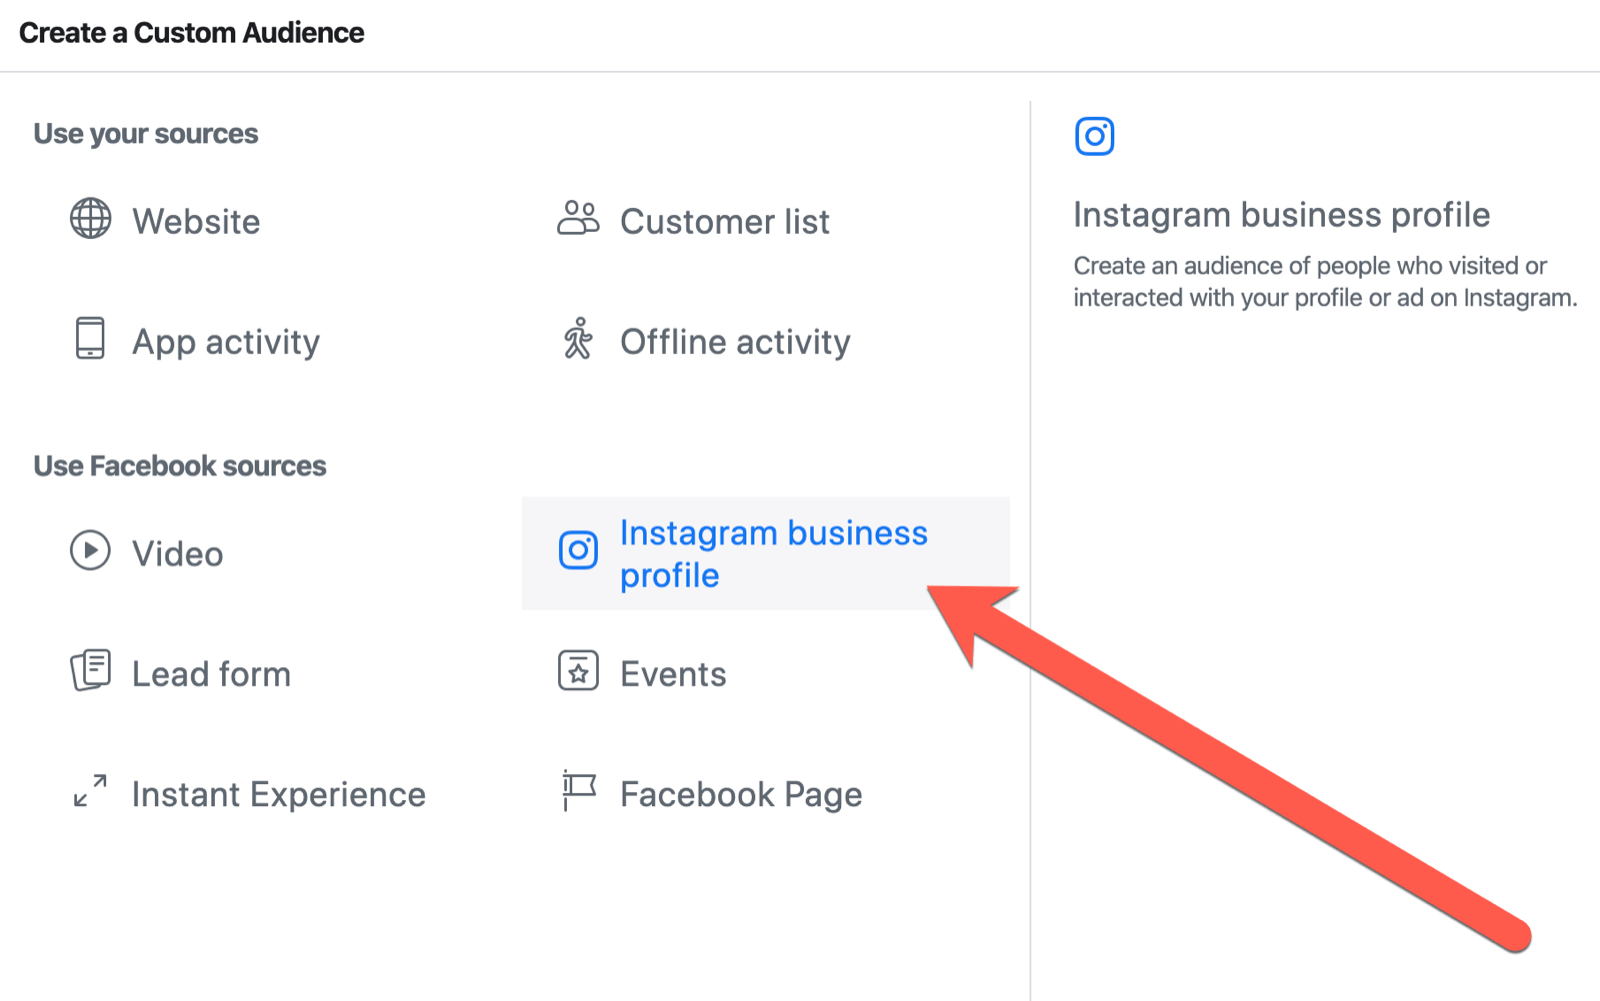
Task: Select the App activity source
Action: pos(225,340)
